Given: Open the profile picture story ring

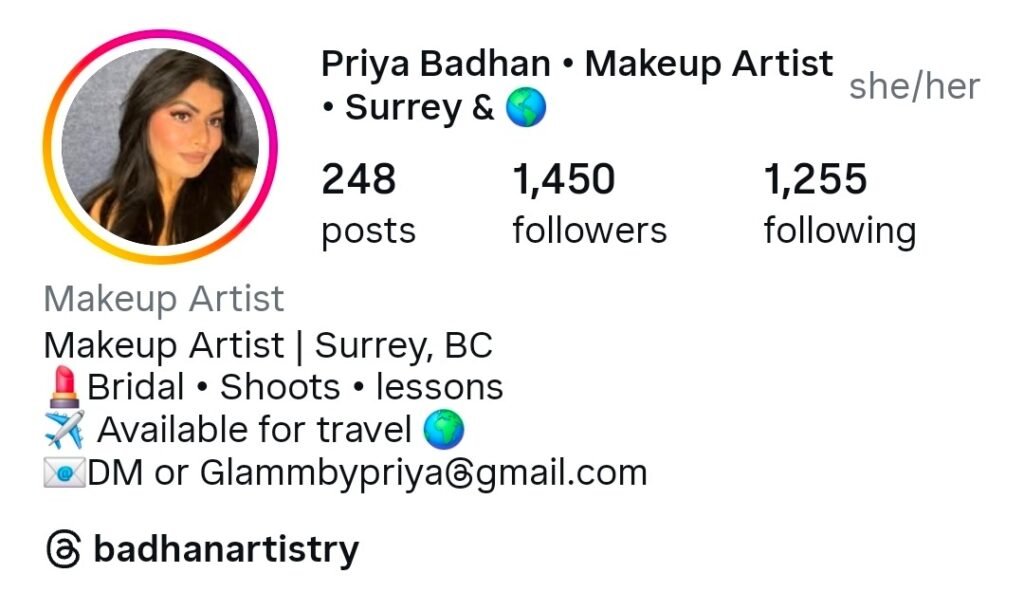Looking at the screenshot, I should coord(160,147).
